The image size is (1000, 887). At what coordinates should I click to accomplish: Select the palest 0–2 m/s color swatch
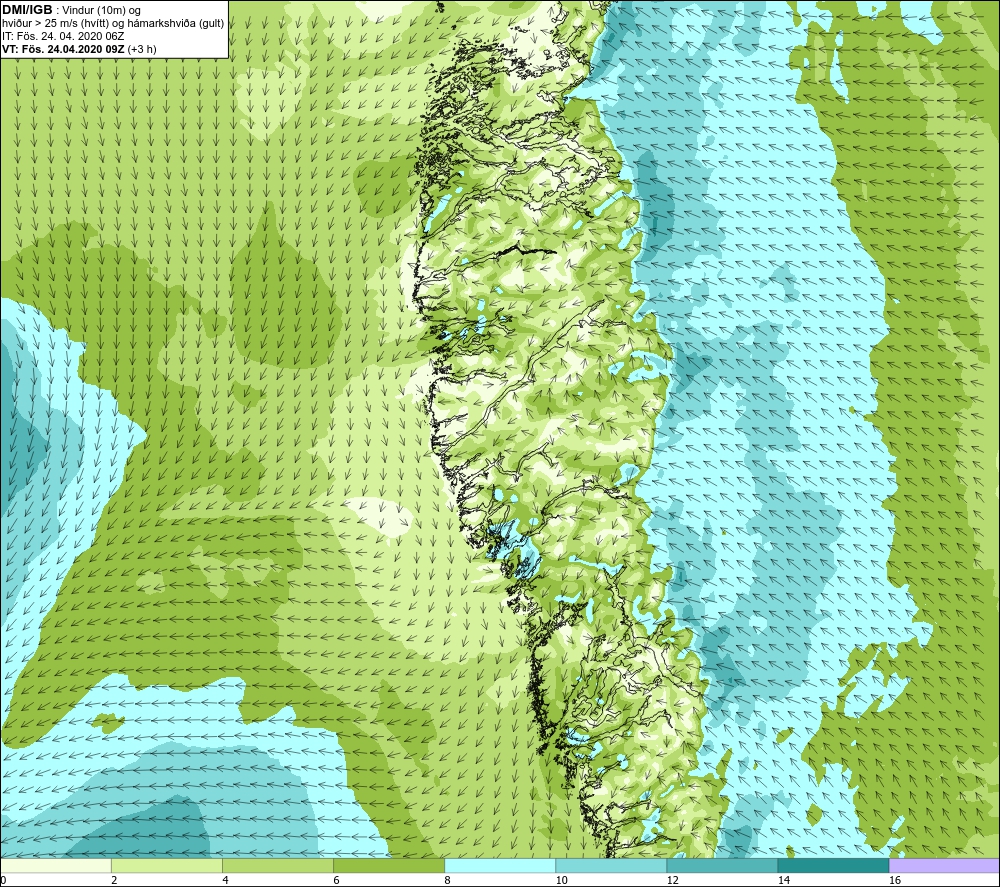tap(56, 865)
